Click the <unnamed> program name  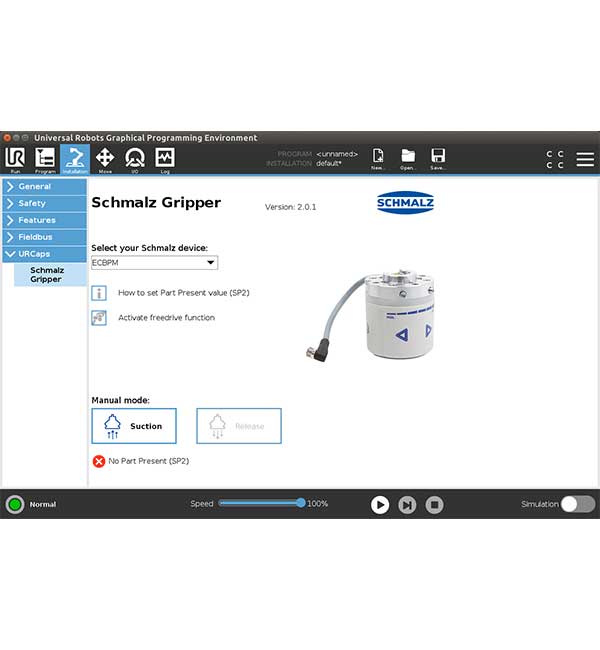337,154
